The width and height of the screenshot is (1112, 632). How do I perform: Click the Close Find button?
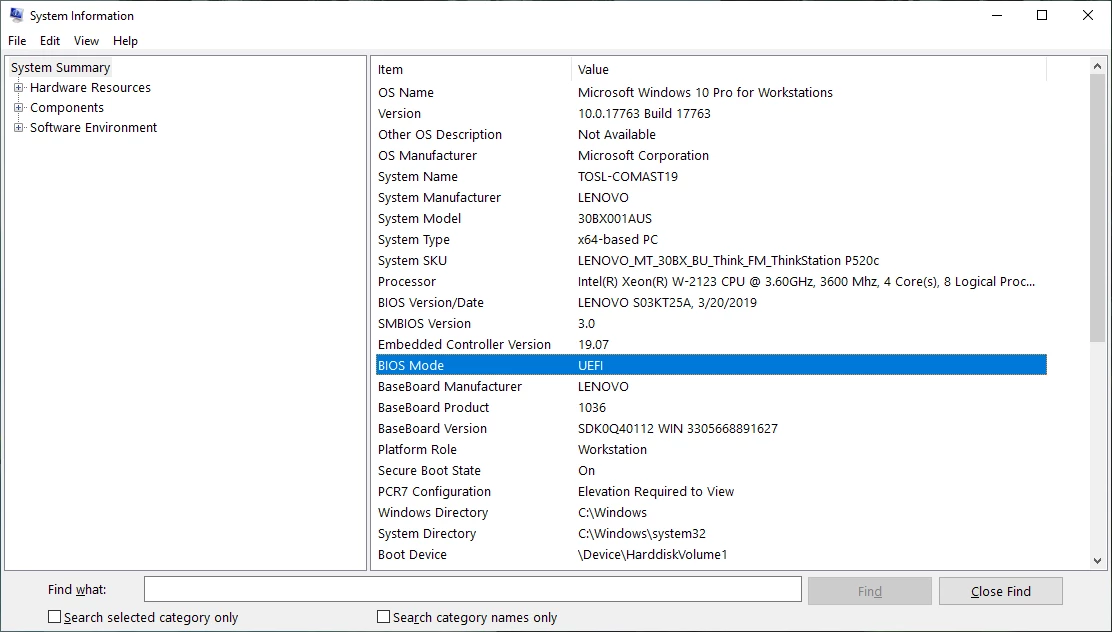1001,591
